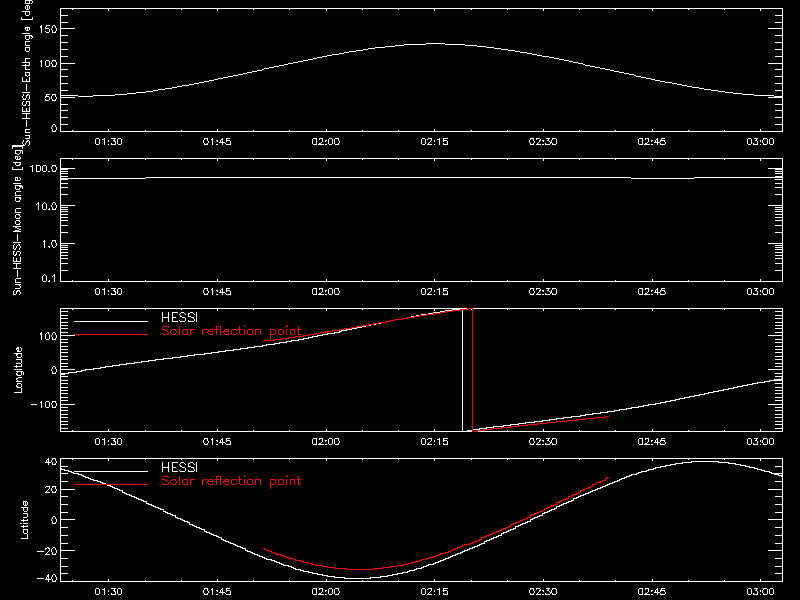The image size is (800, 600).
Task: Click "50" tick on Earth angle axis
Action: click(x=51, y=97)
